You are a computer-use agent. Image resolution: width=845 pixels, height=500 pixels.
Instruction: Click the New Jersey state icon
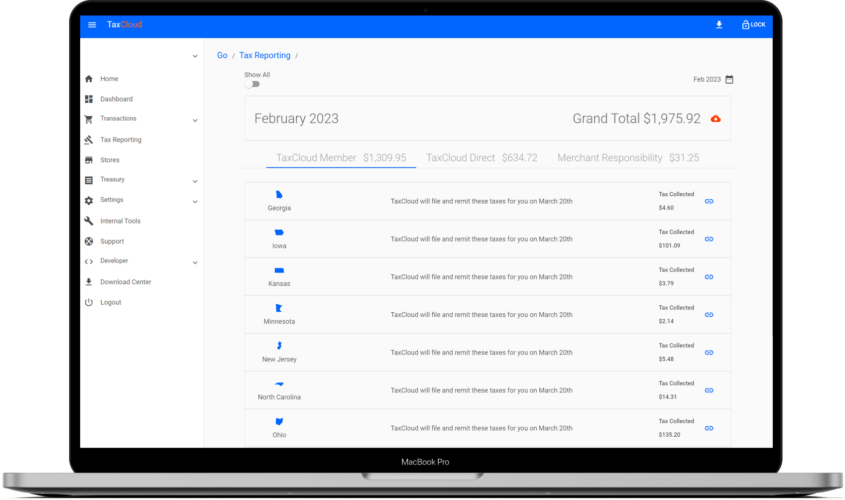pos(279,346)
